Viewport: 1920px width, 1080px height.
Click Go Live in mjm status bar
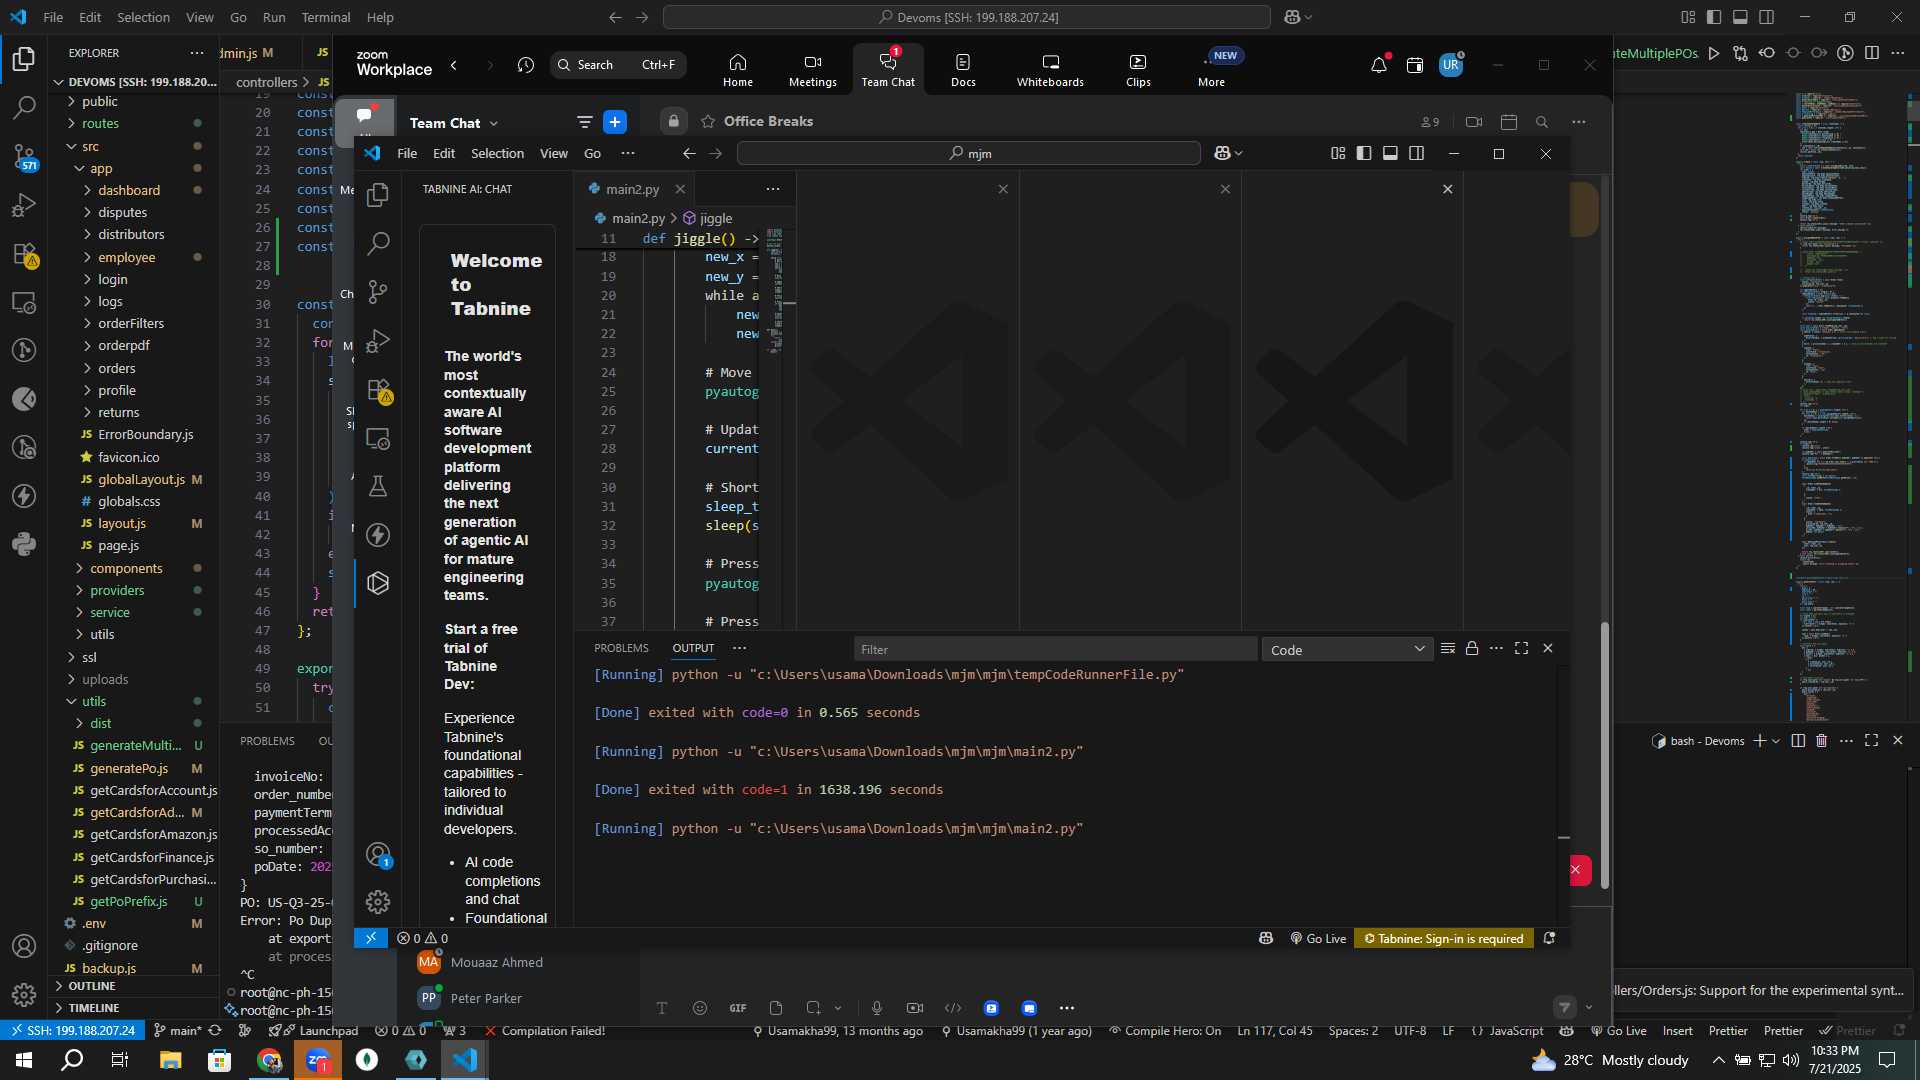click(1318, 939)
